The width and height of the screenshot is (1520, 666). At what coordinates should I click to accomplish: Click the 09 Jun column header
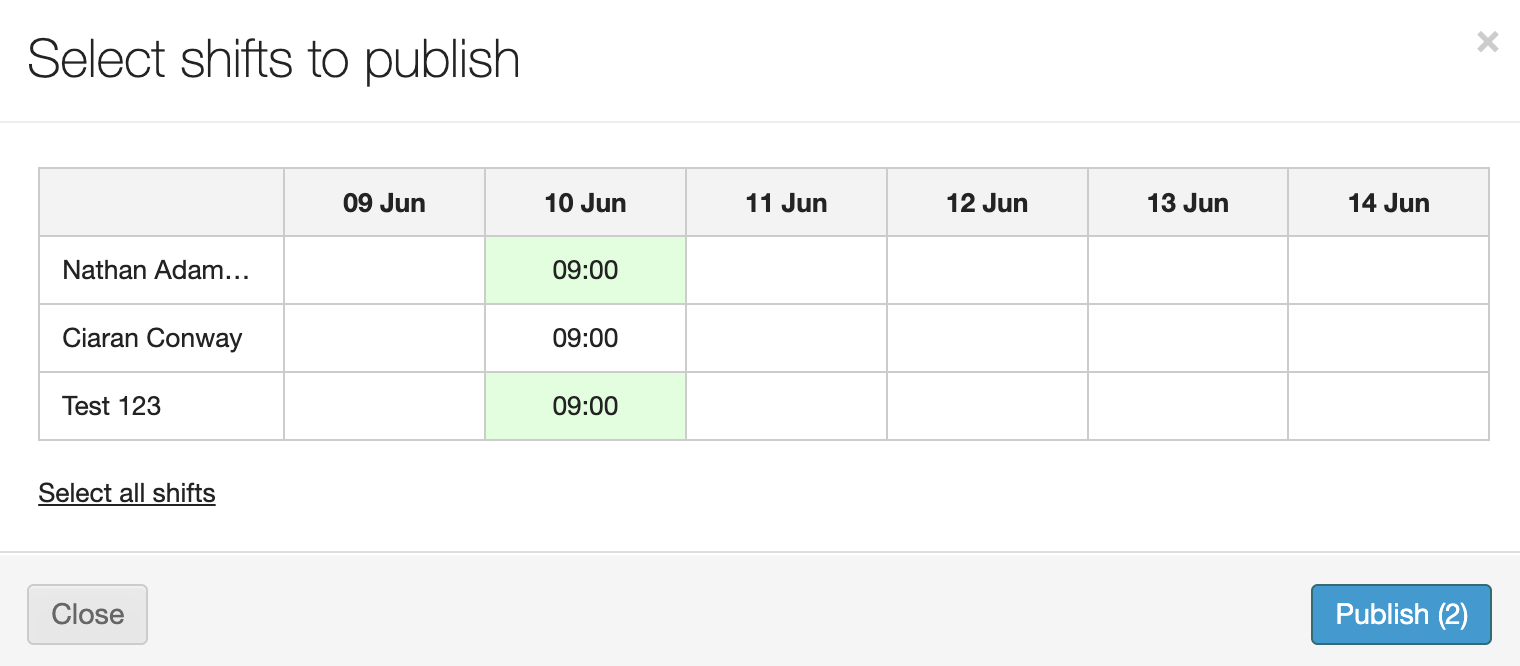[384, 203]
